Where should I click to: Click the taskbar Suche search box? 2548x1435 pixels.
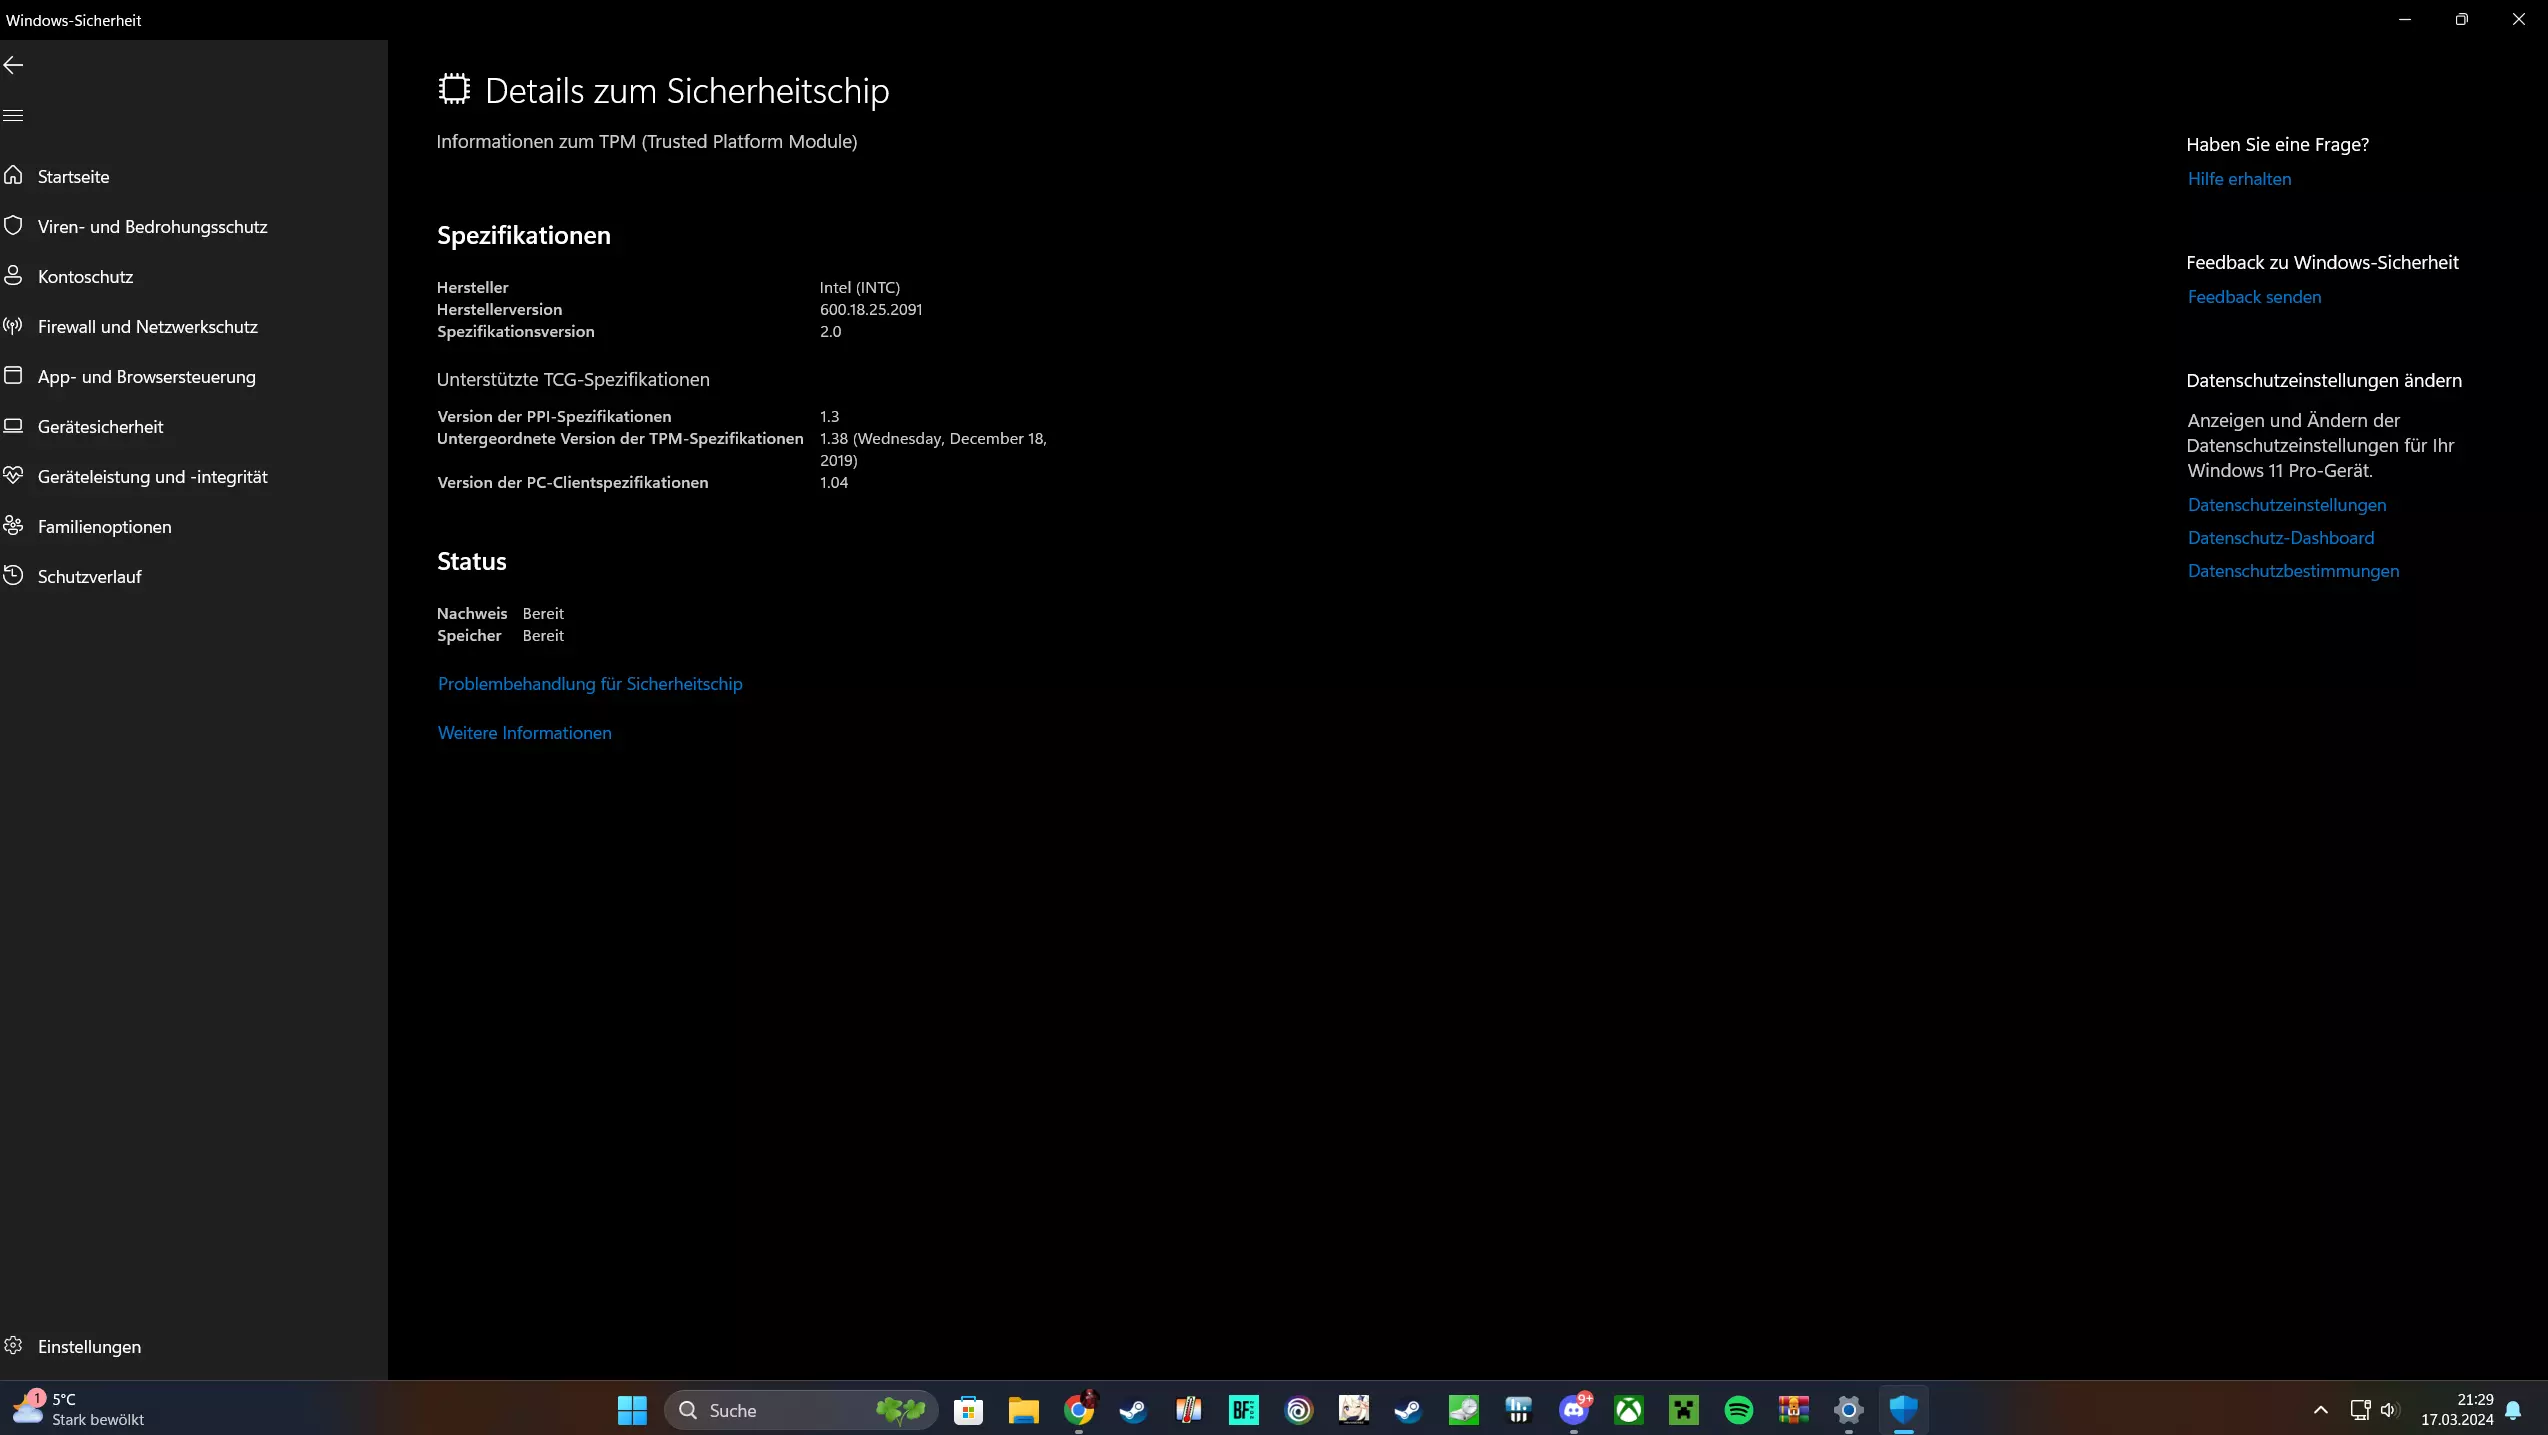point(780,1410)
